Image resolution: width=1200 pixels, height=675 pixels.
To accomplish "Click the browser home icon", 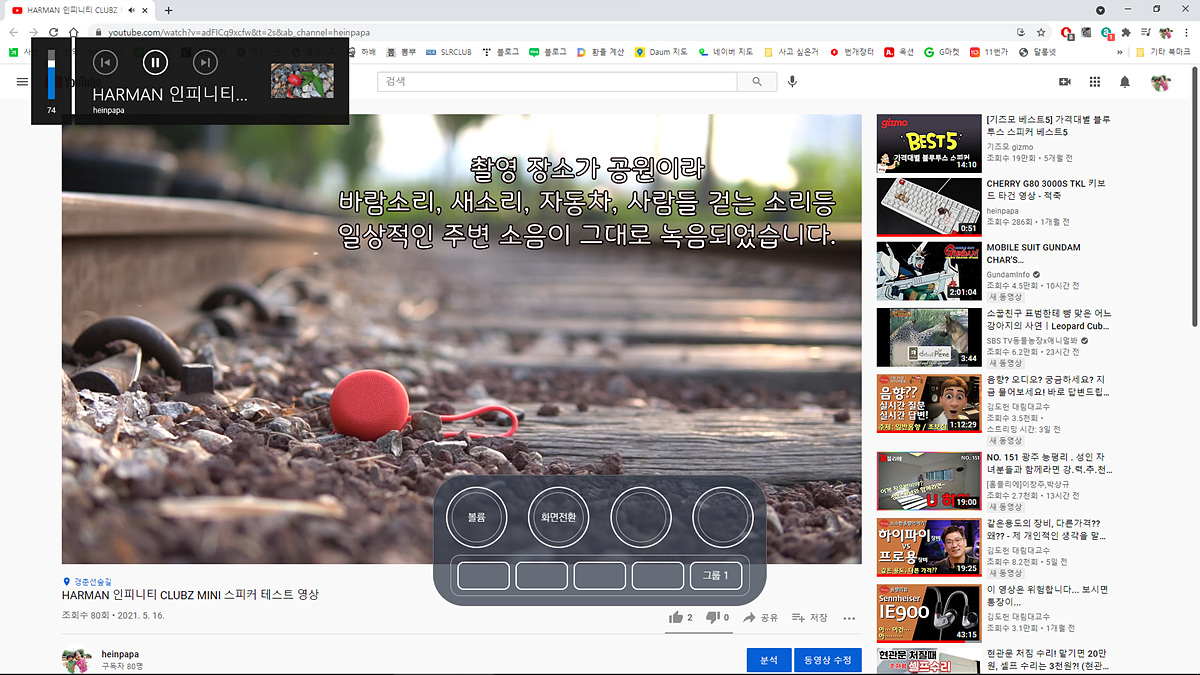I will click(x=73, y=32).
